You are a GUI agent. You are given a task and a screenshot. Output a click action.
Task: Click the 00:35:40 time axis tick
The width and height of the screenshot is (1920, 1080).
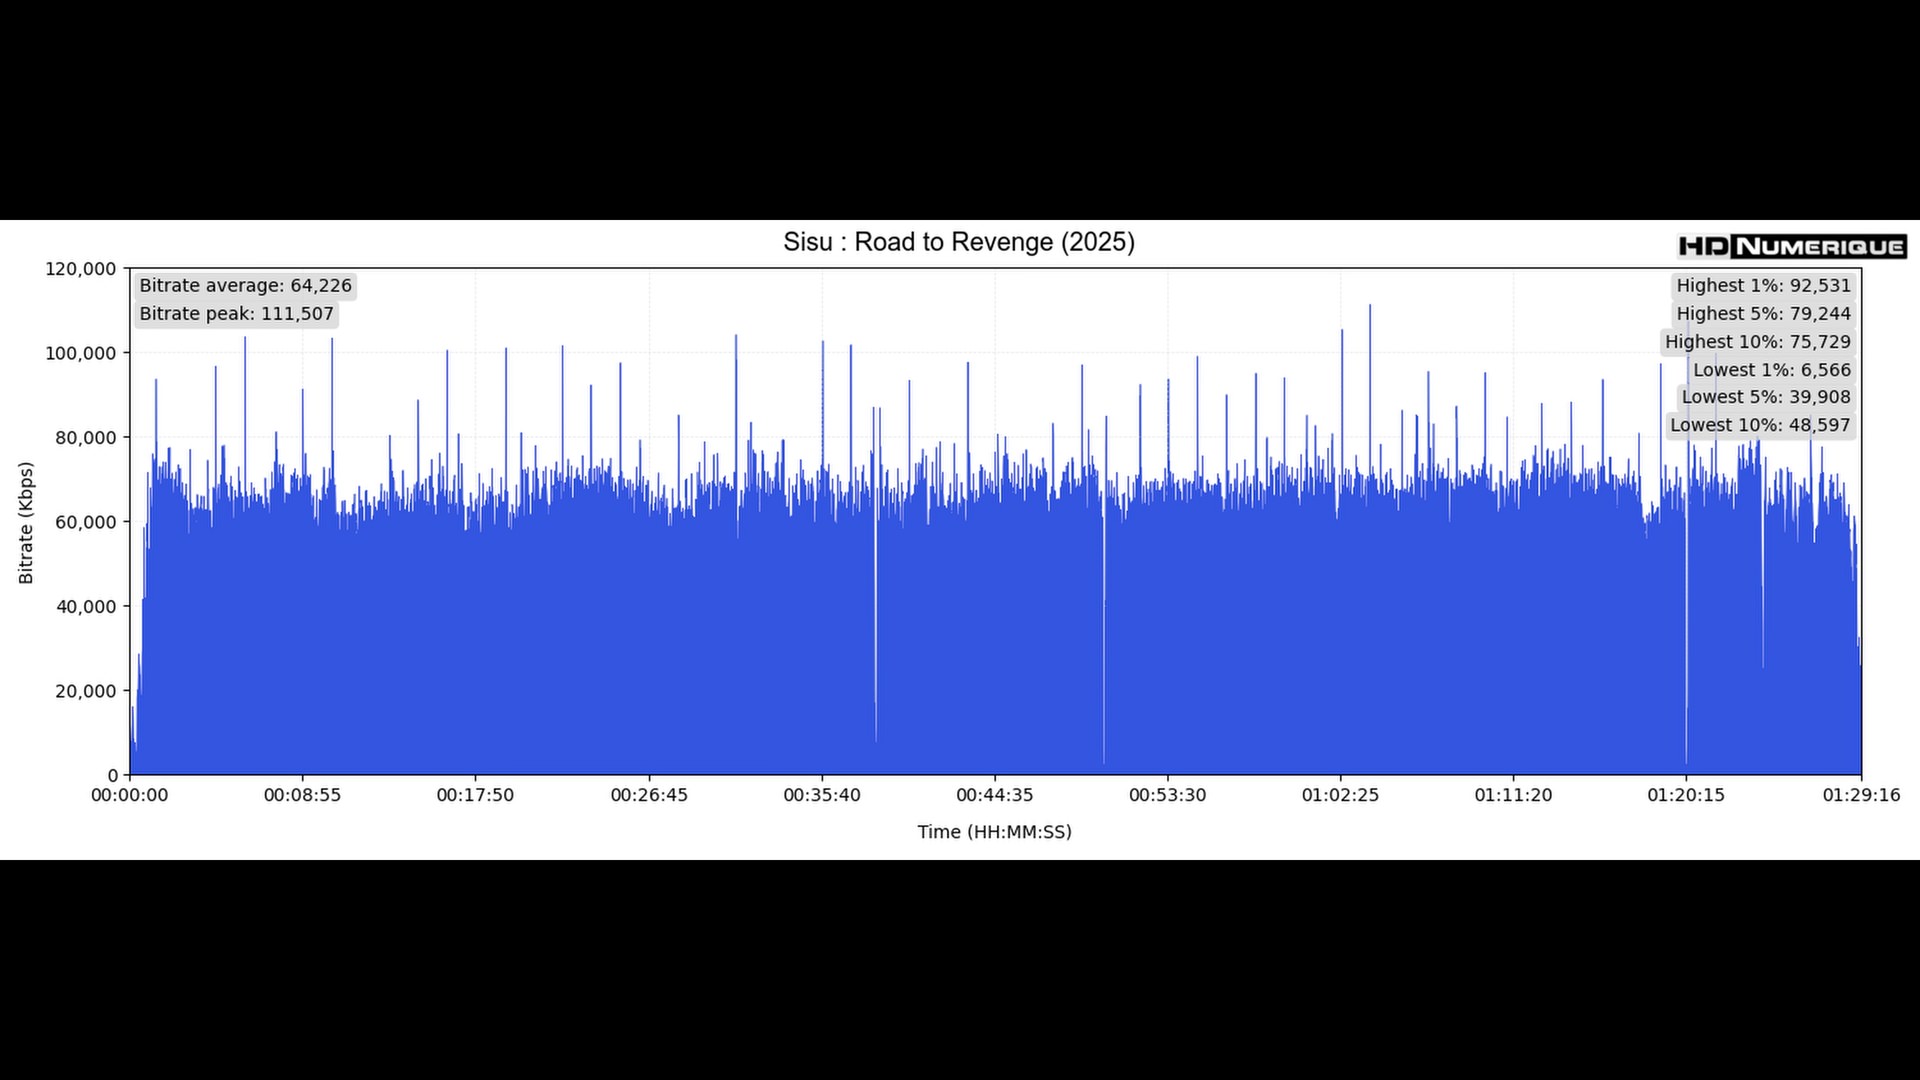(821, 795)
